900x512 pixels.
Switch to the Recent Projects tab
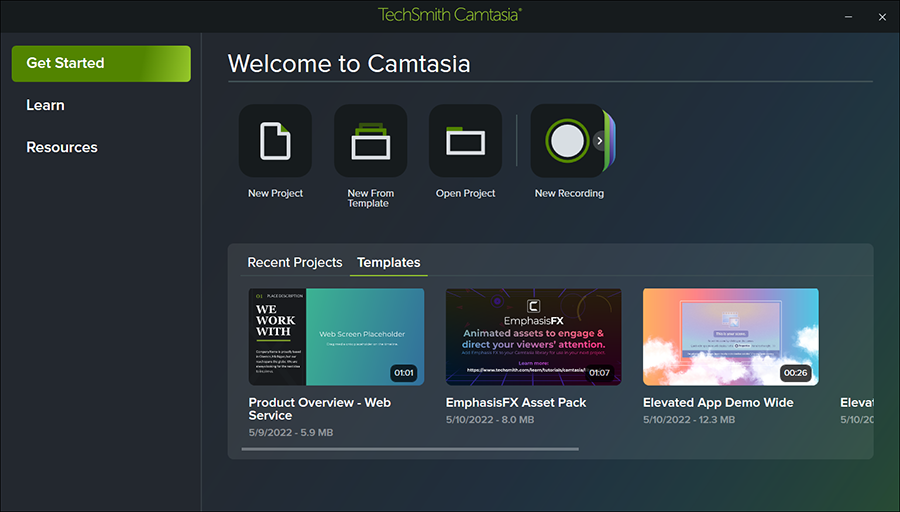294,262
